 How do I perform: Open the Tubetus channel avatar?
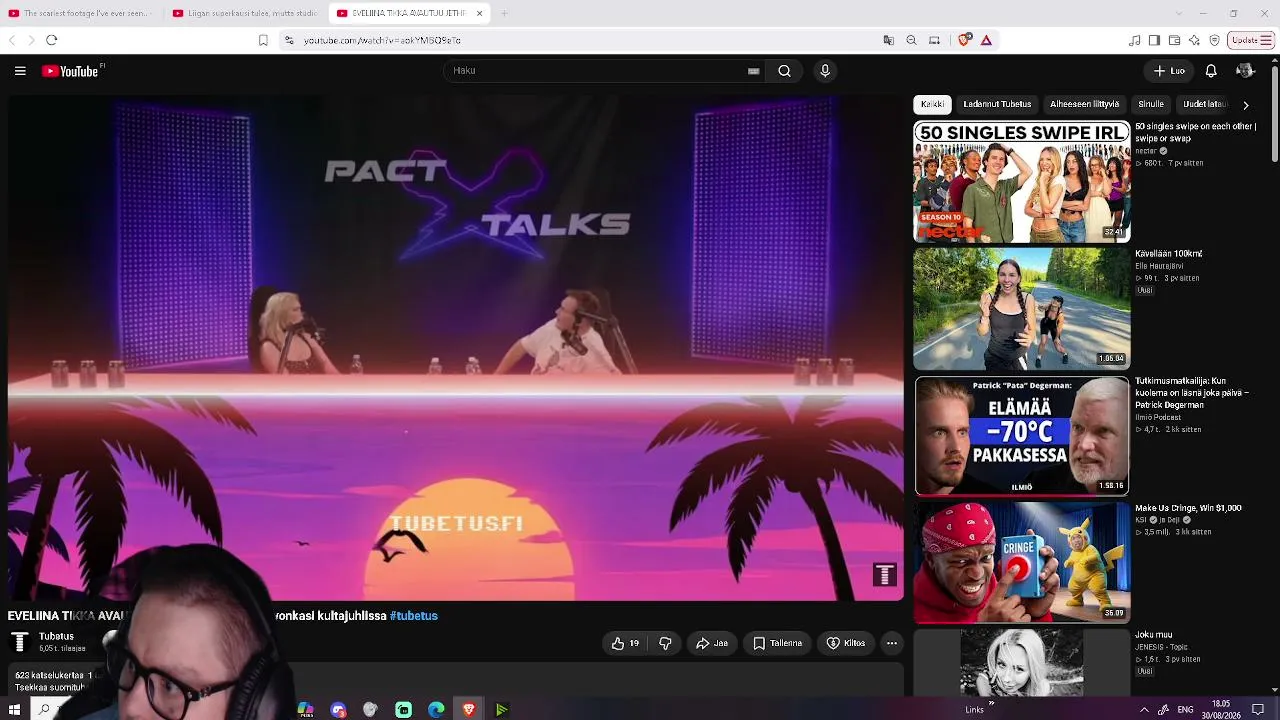pyautogui.click(x=20, y=642)
